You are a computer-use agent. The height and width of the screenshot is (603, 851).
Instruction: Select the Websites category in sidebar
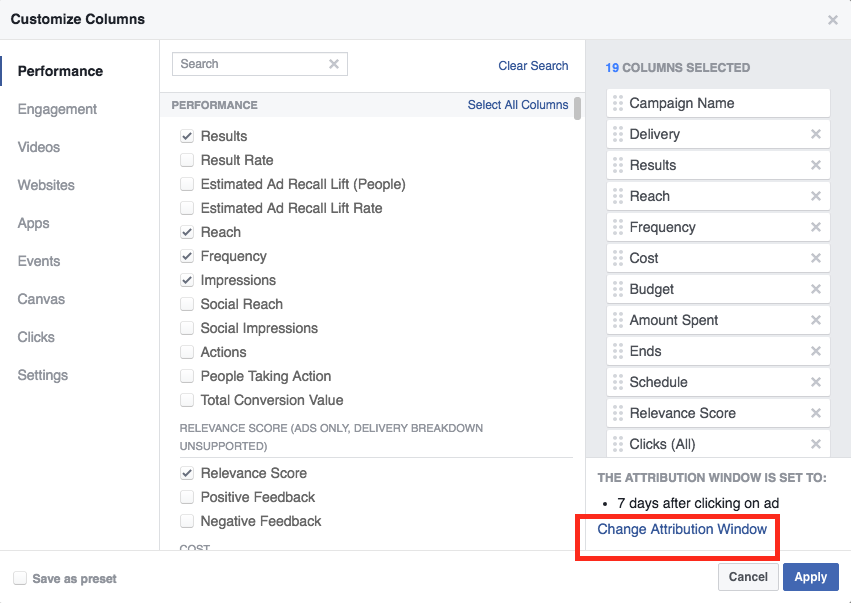[46, 185]
